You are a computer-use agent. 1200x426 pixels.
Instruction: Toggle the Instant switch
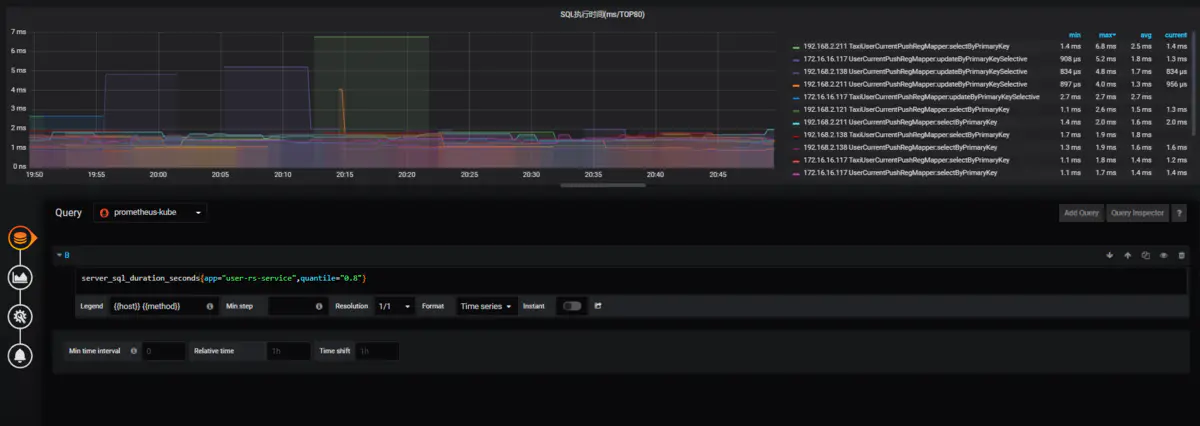point(572,306)
